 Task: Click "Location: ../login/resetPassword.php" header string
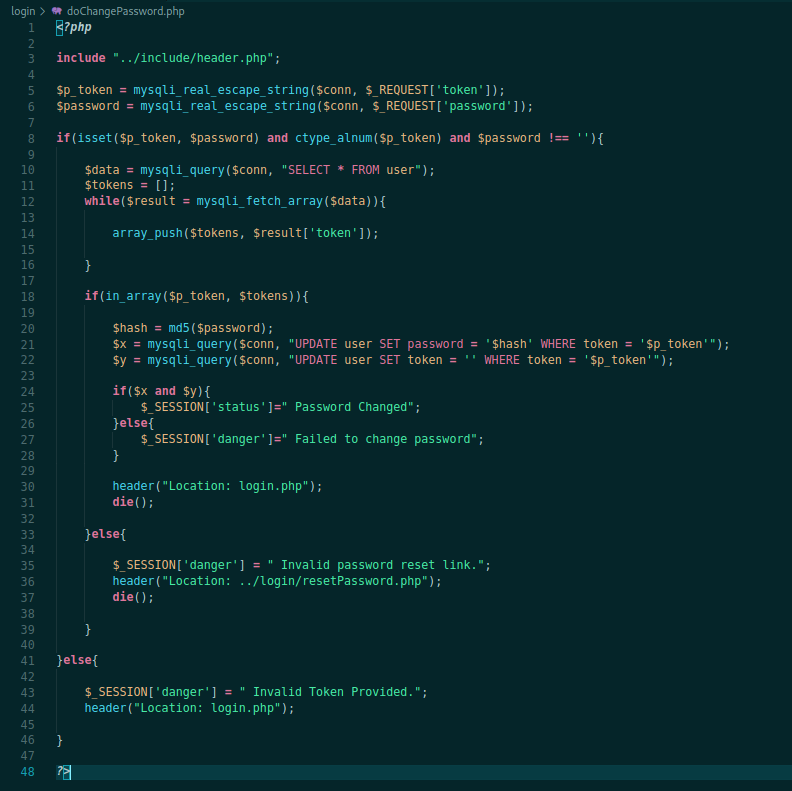point(295,581)
